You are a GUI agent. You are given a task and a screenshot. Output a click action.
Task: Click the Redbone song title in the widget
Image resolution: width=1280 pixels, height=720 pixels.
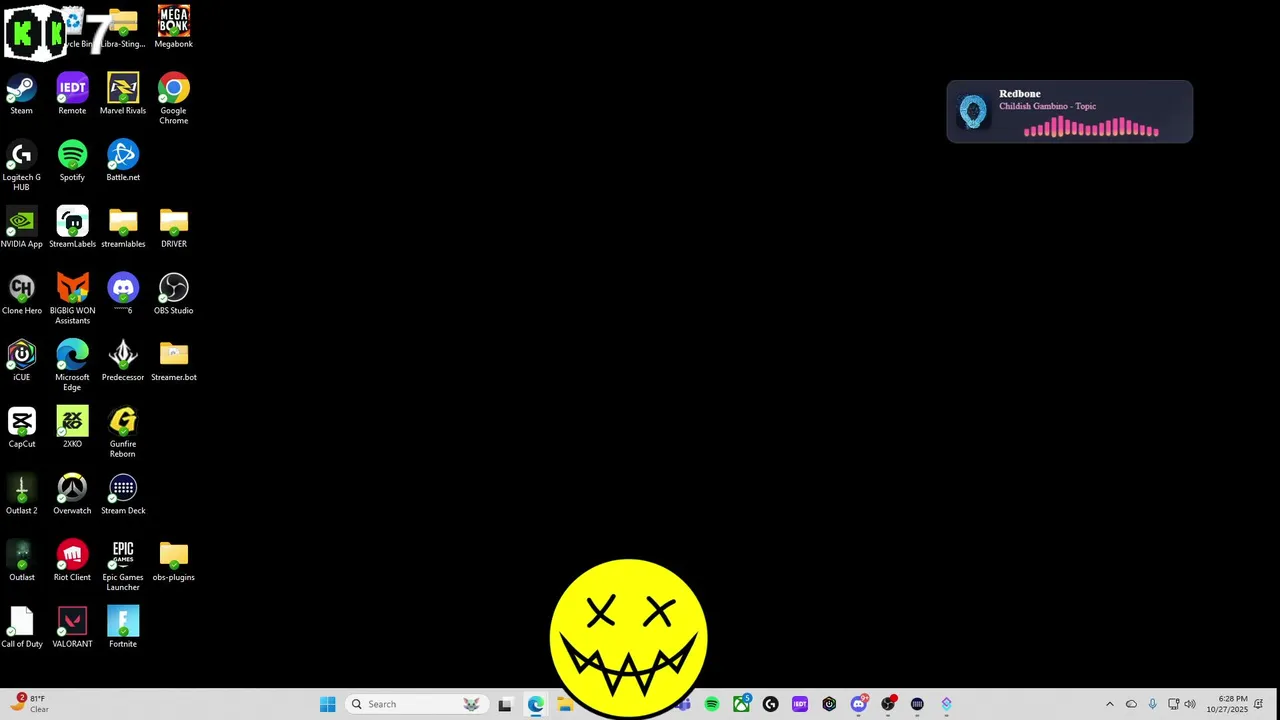point(1020,93)
